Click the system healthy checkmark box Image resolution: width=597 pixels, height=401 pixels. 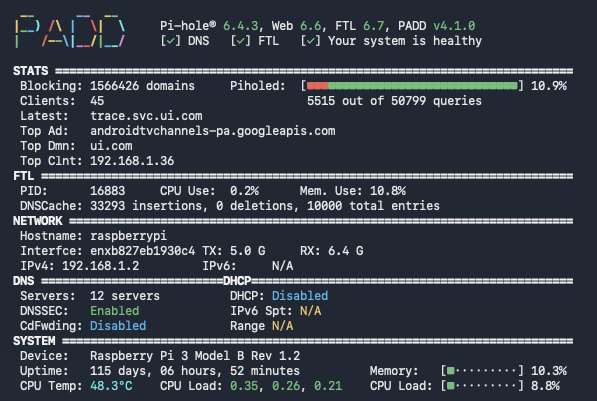[311, 41]
